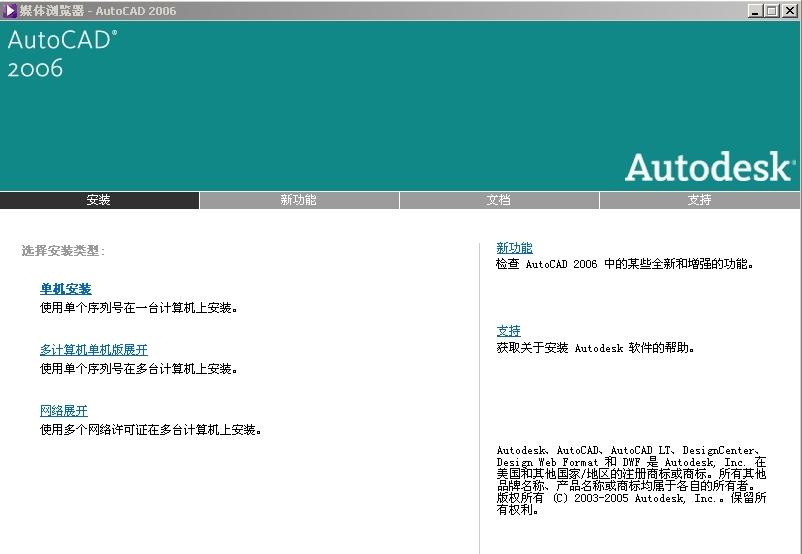Close the AutoCAD 2006 media browser
The height and width of the screenshot is (554, 802).
point(789,11)
